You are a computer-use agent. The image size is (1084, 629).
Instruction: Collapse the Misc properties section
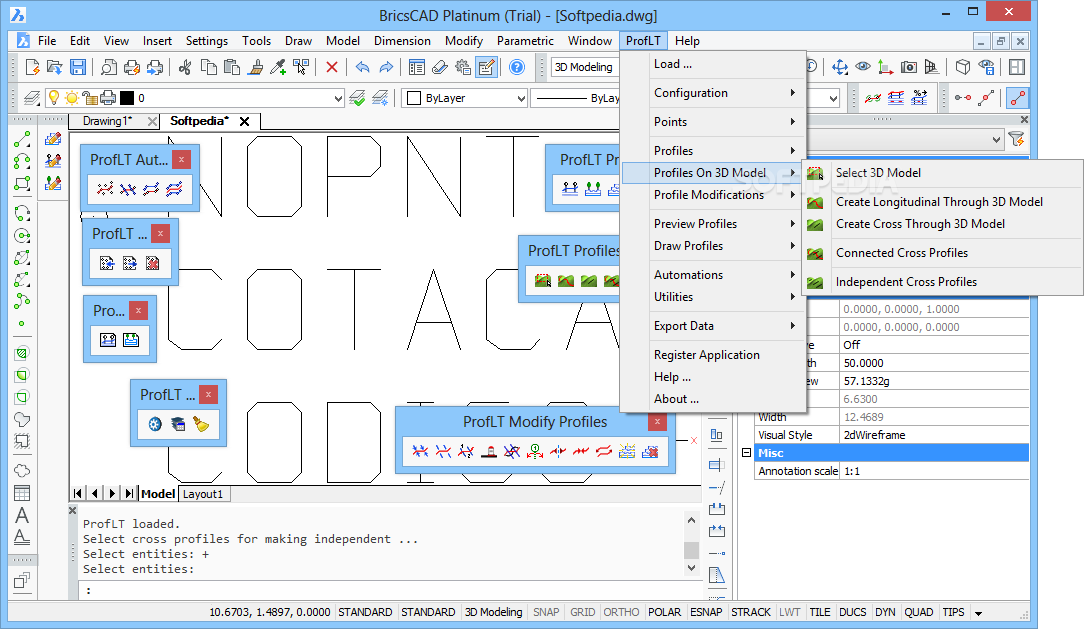coord(747,453)
